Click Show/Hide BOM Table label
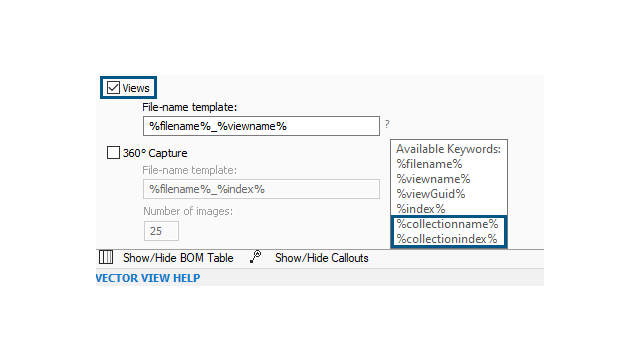The image size is (640, 360). pos(178,258)
